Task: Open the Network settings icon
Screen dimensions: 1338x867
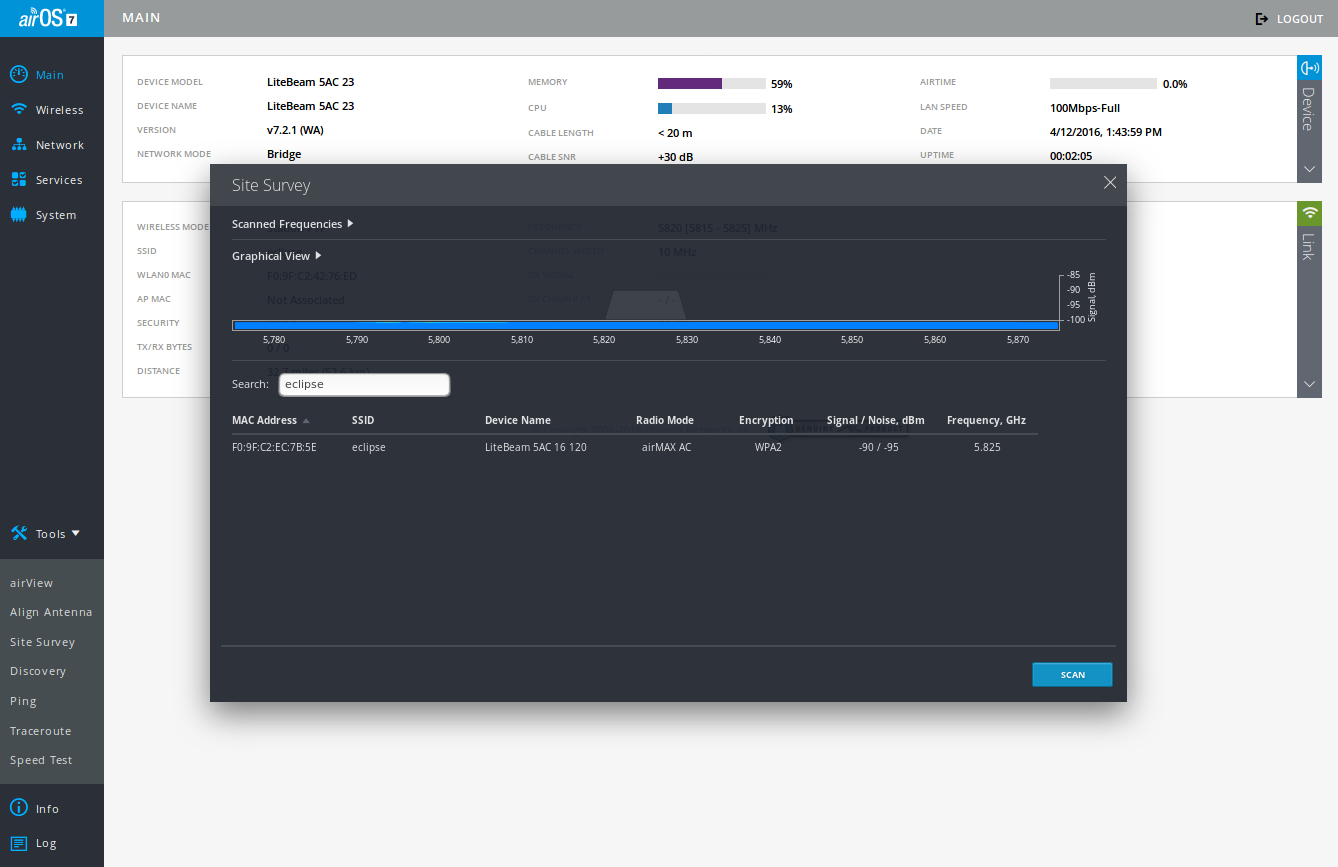Action: (x=18, y=145)
